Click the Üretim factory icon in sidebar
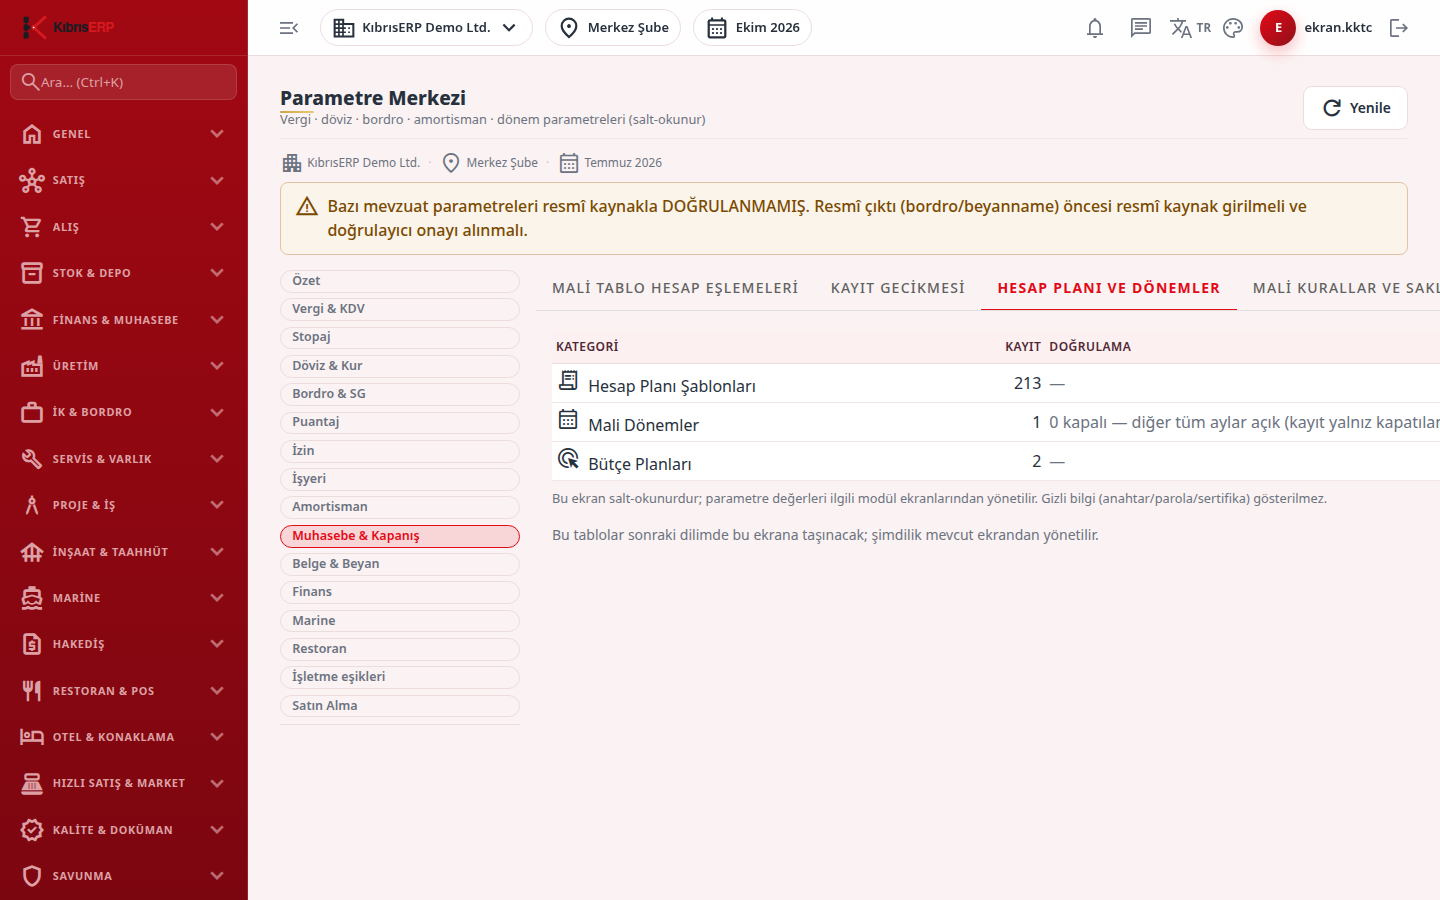1440x900 pixels. click(32, 366)
